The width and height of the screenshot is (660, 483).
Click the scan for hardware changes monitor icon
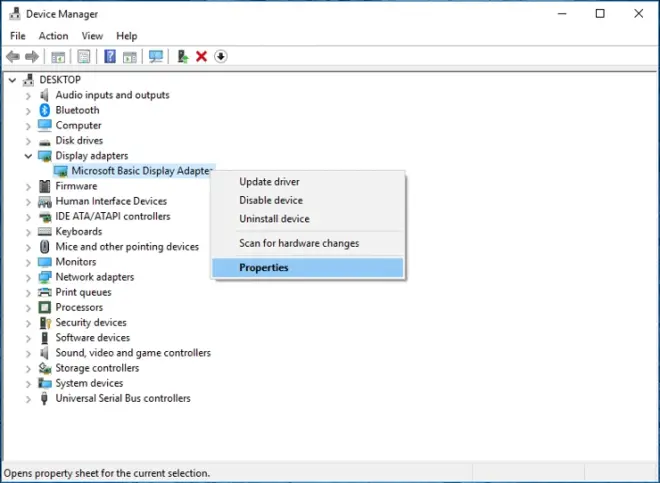point(156,56)
